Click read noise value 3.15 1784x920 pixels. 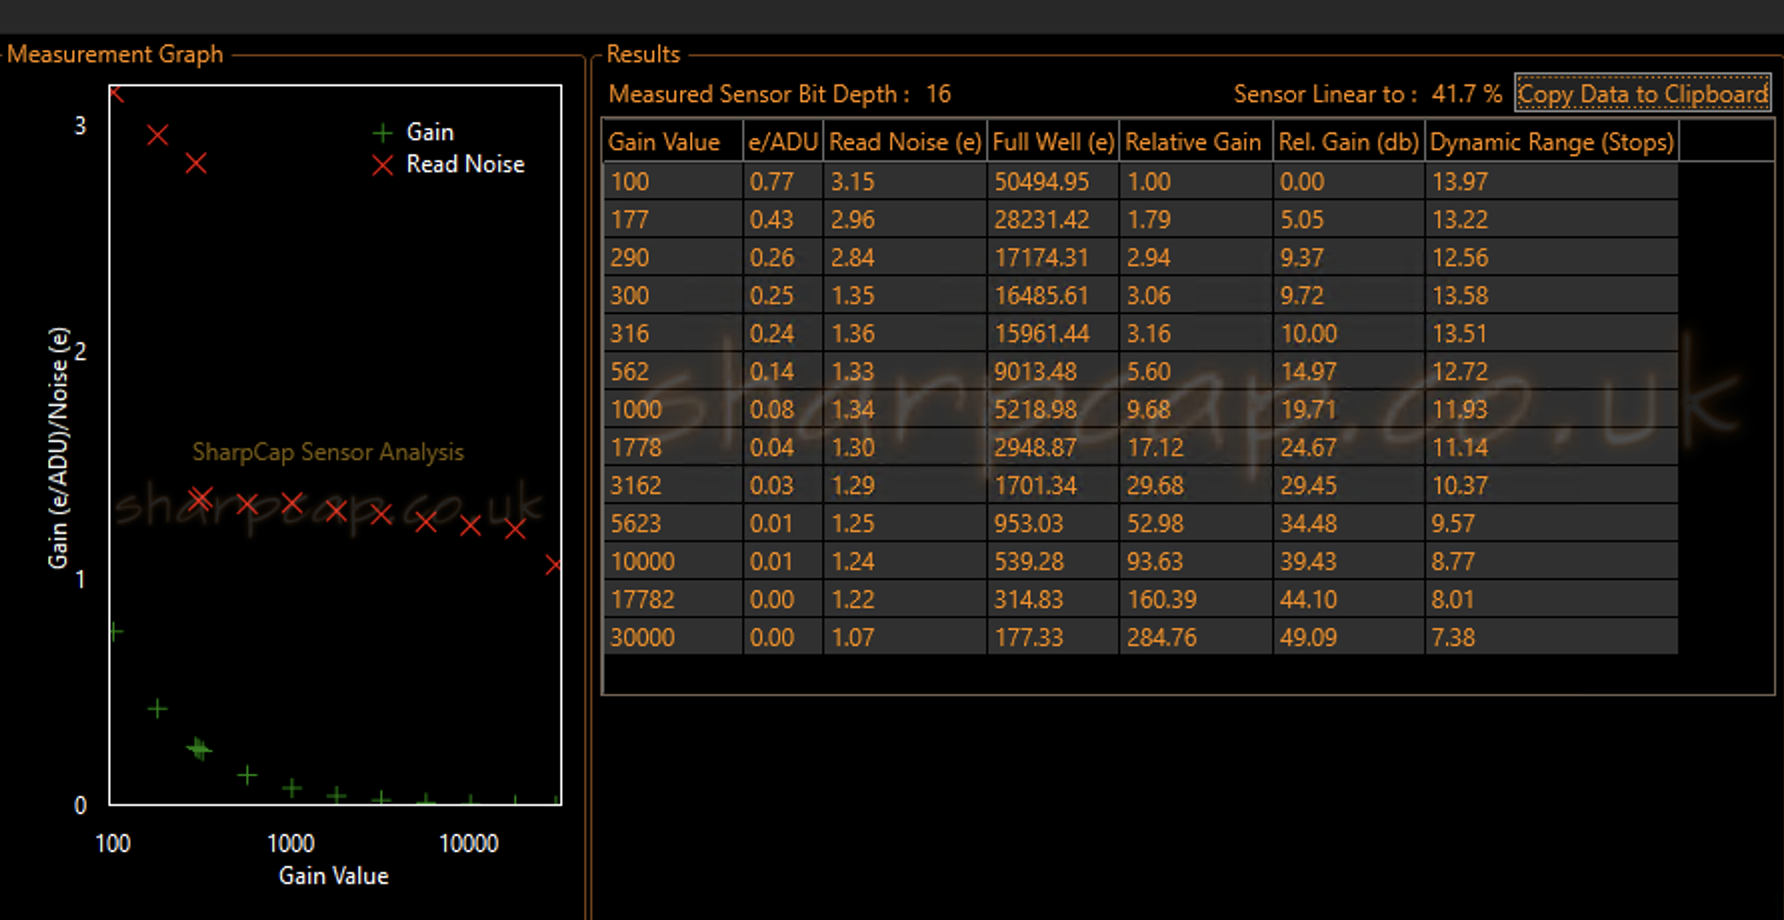point(905,181)
